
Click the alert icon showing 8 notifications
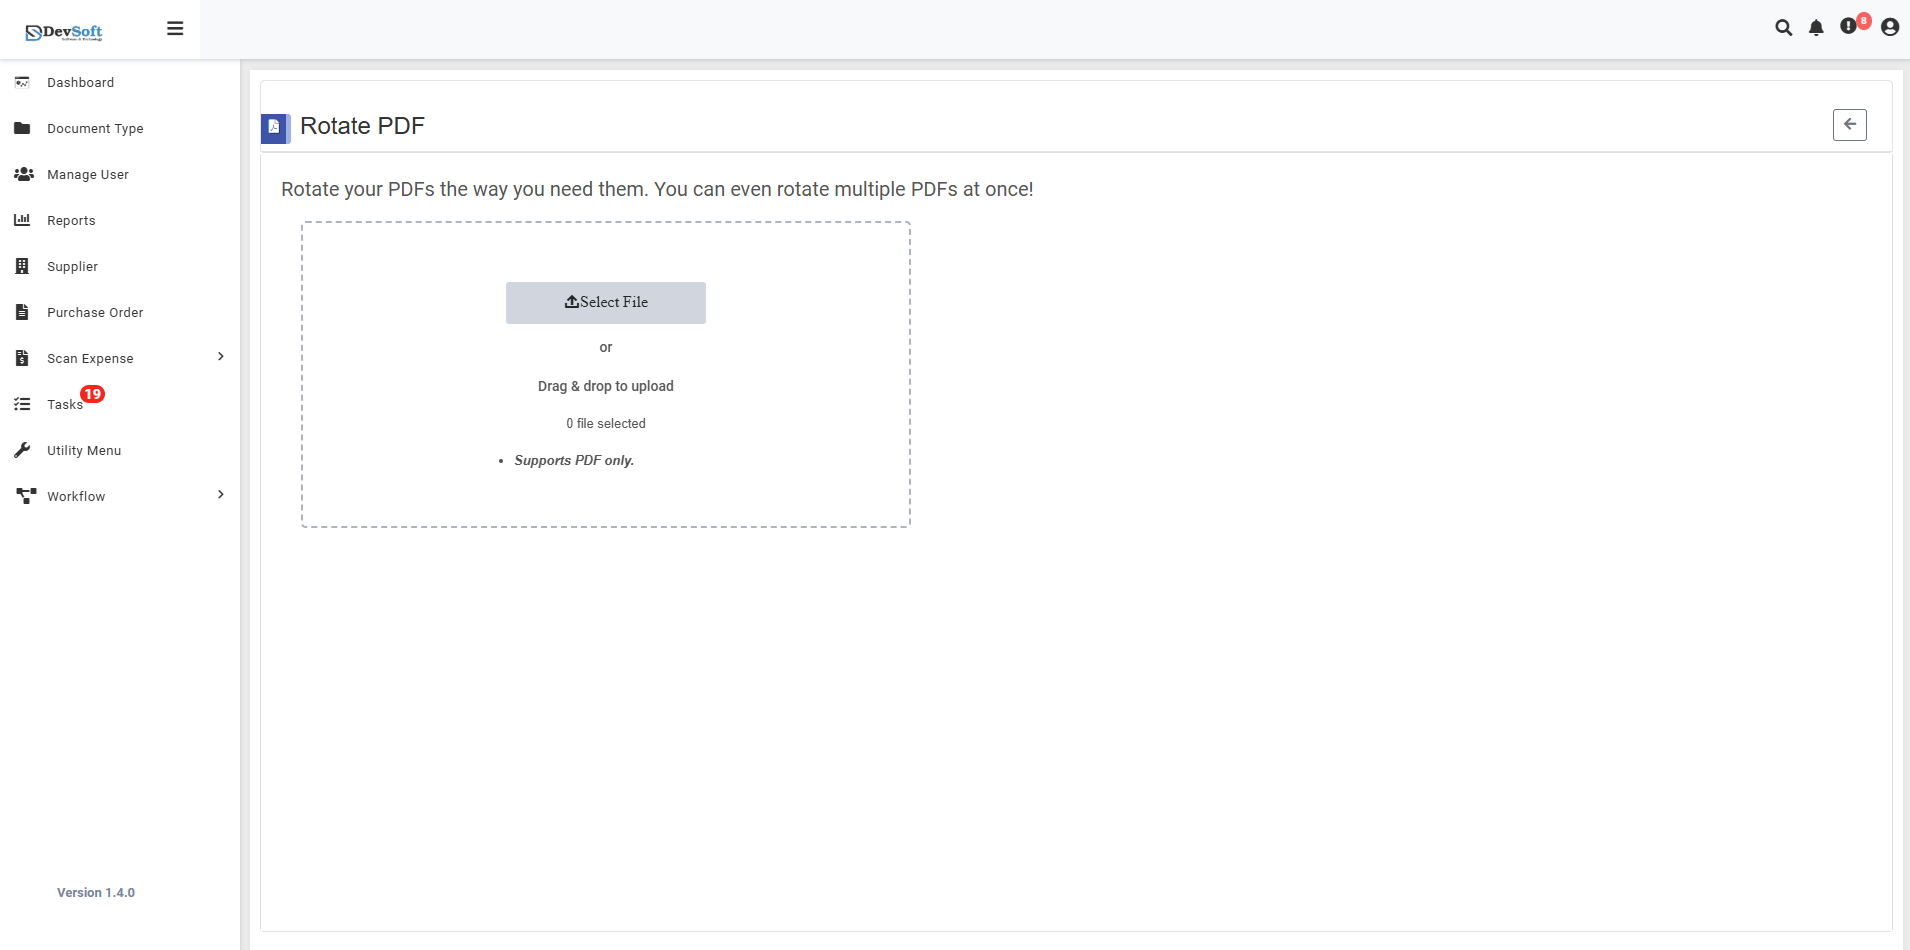(x=1849, y=28)
